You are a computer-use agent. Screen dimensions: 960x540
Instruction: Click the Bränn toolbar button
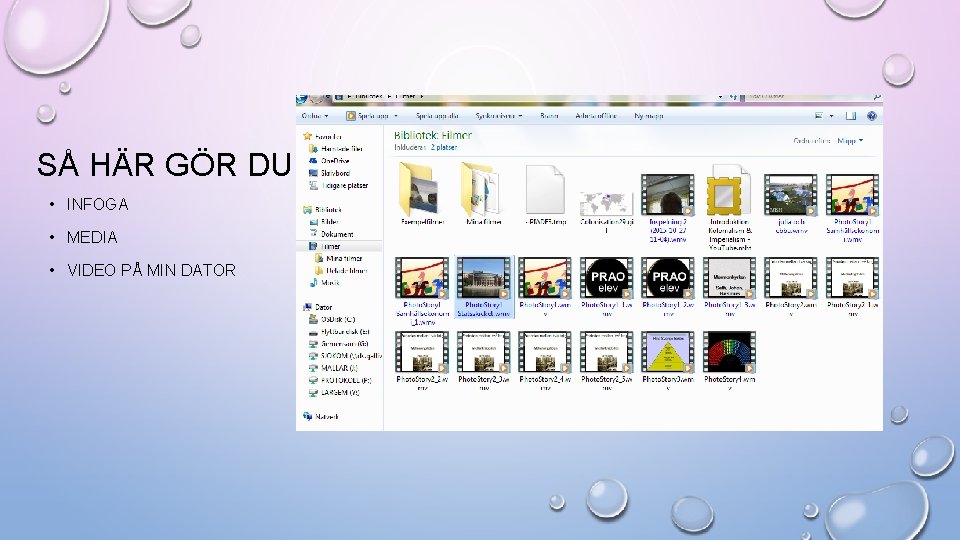(x=549, y=116)
